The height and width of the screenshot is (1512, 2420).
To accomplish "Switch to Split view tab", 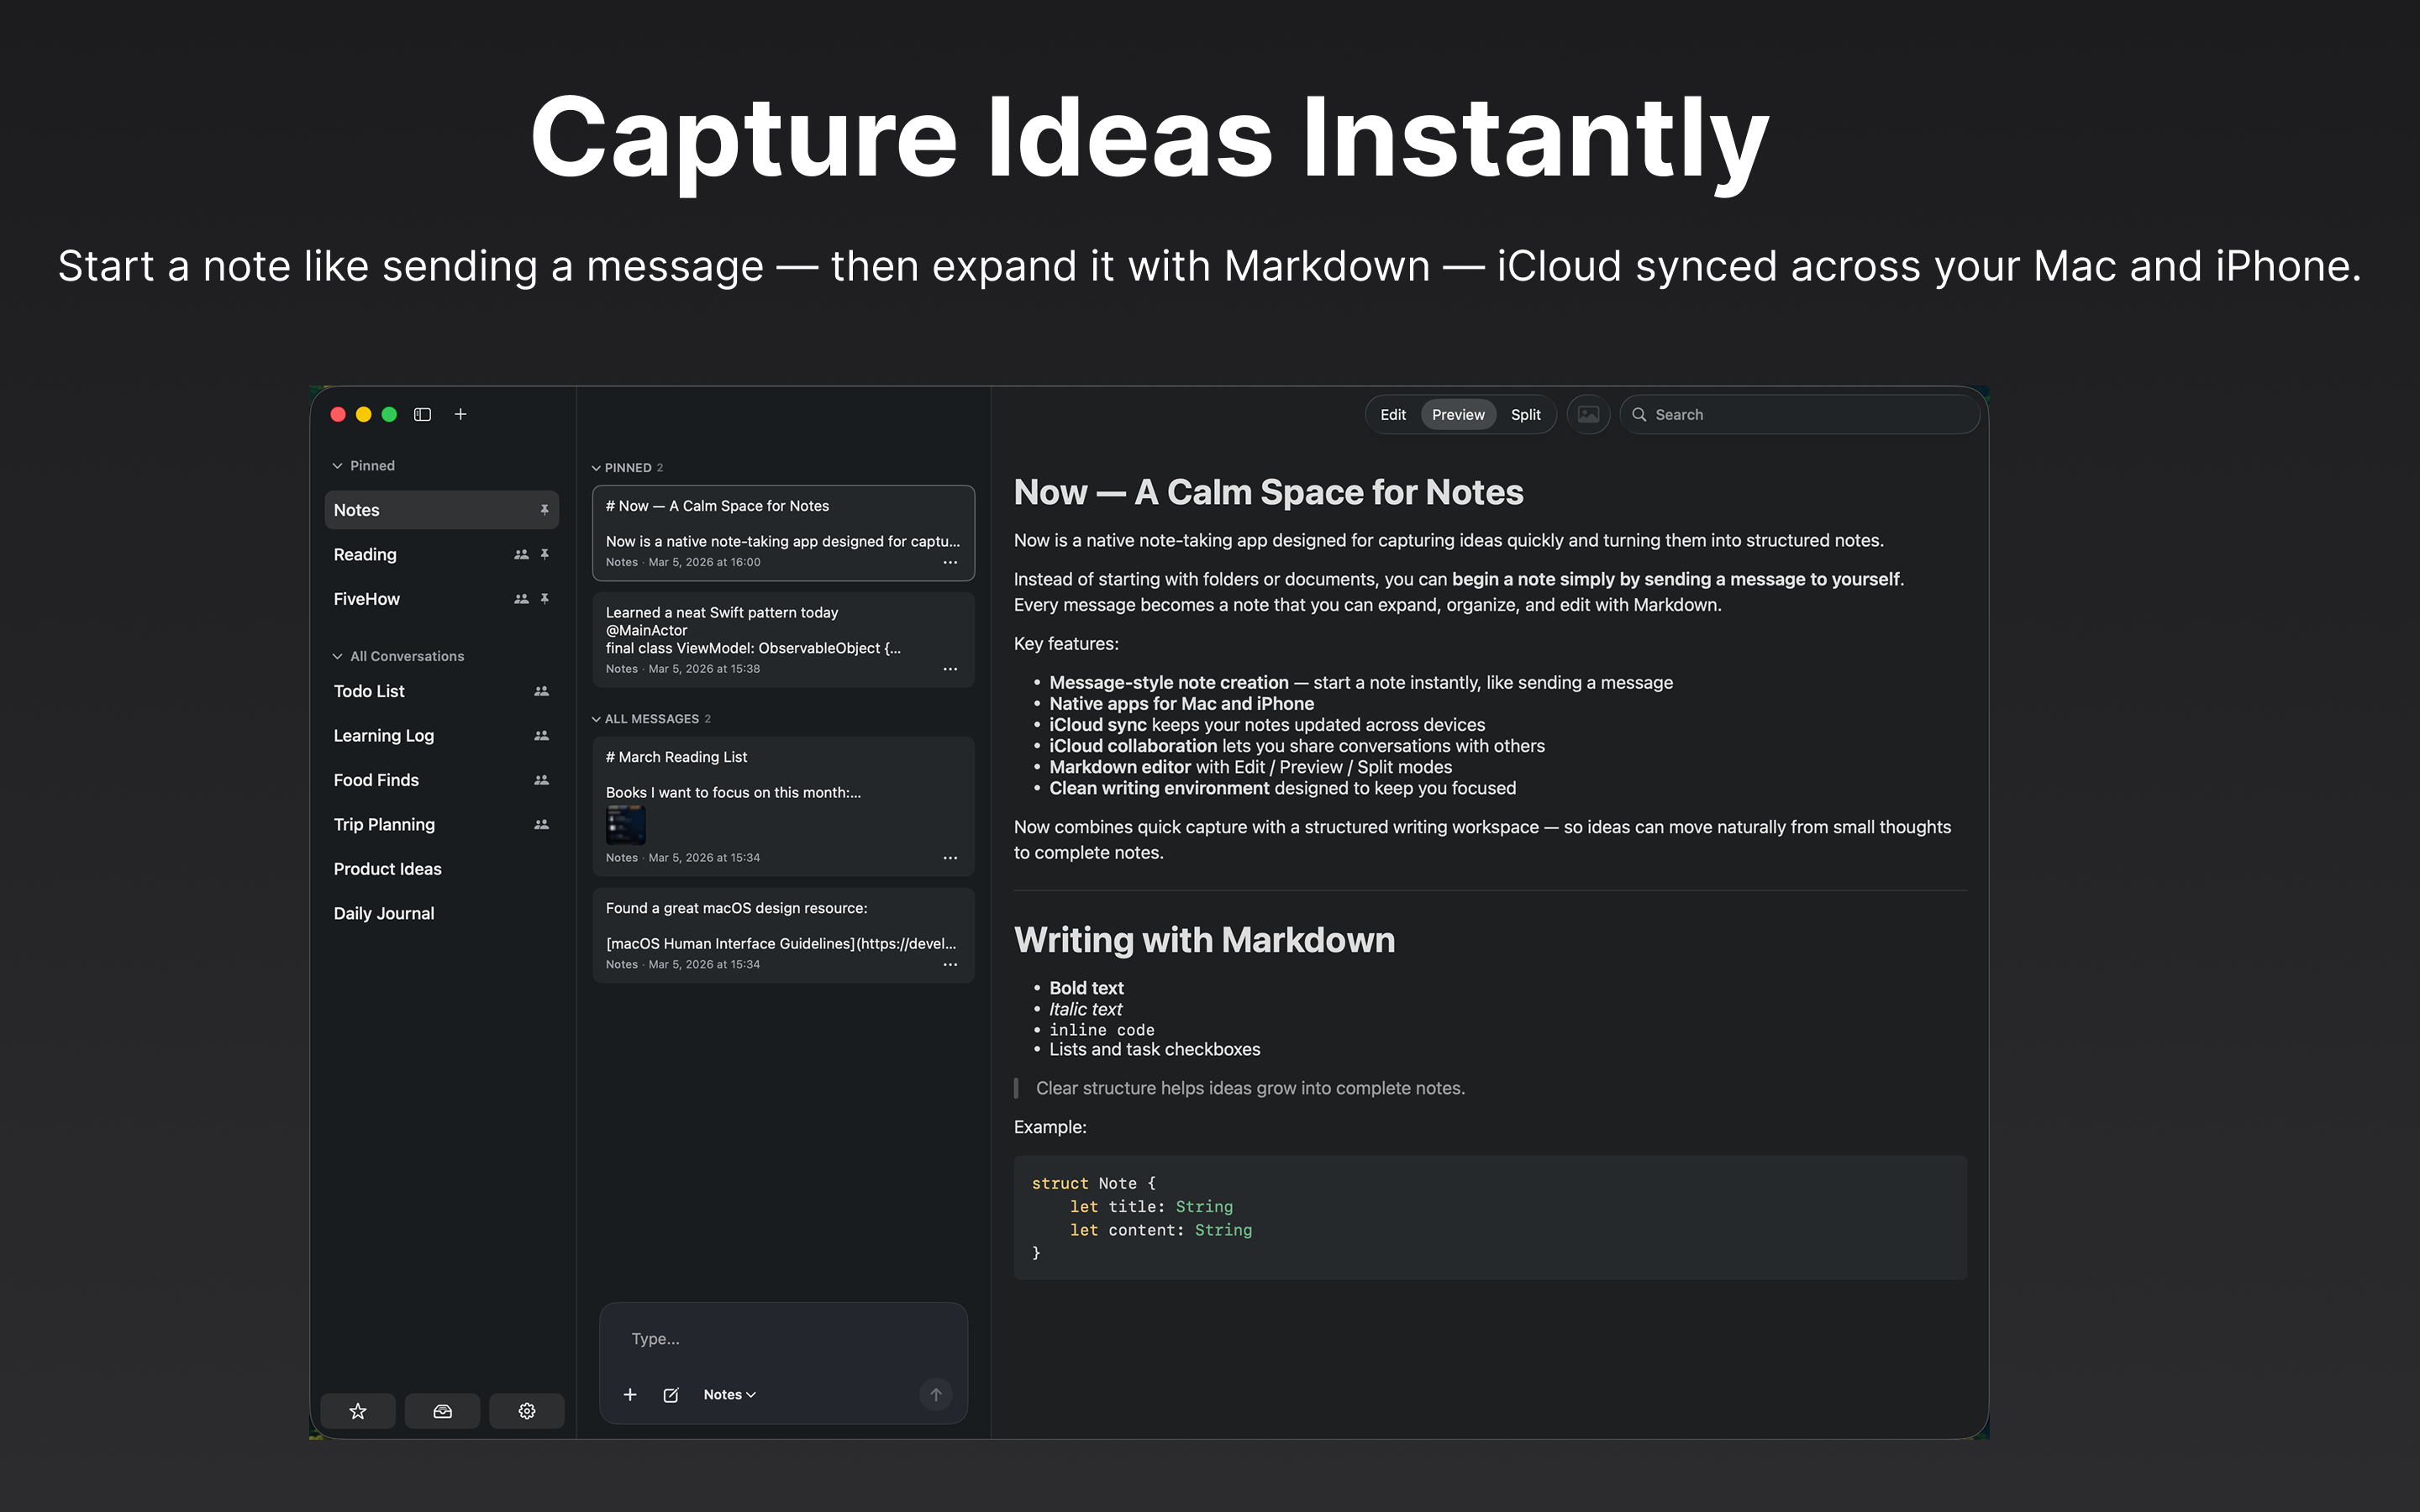I will [x=1525, y=414].
